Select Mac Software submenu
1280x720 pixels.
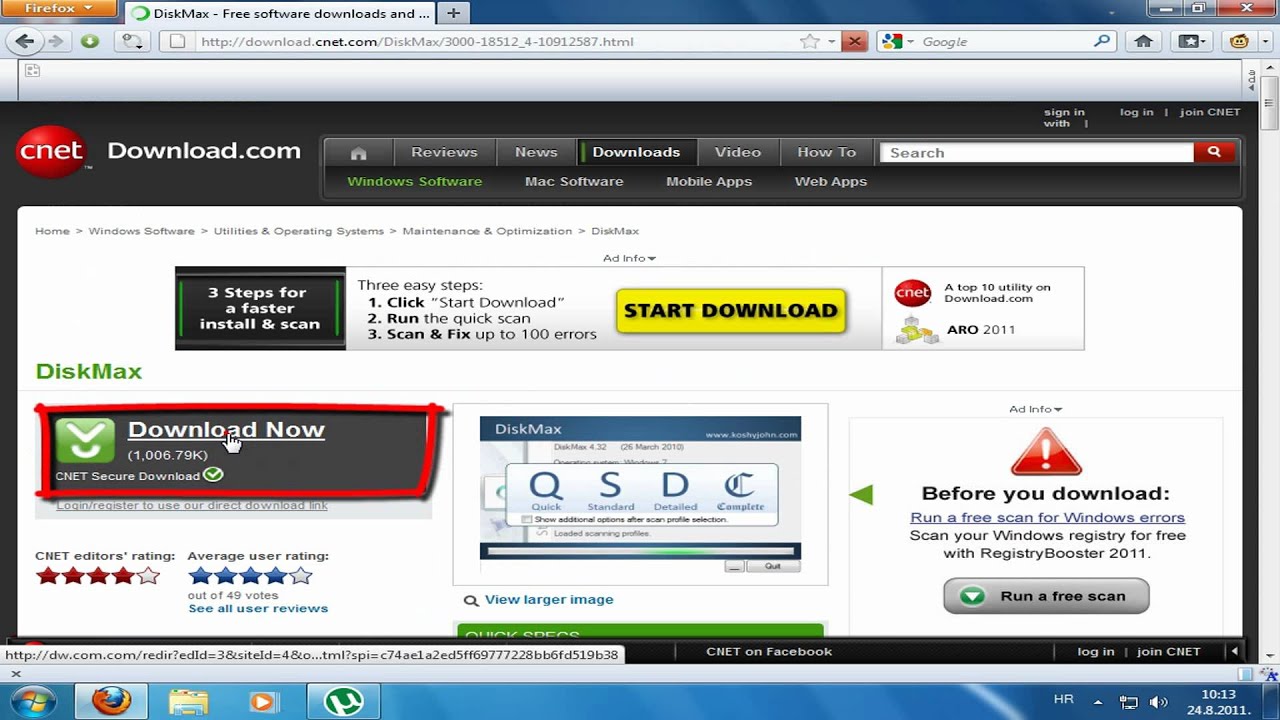point(574,181)
